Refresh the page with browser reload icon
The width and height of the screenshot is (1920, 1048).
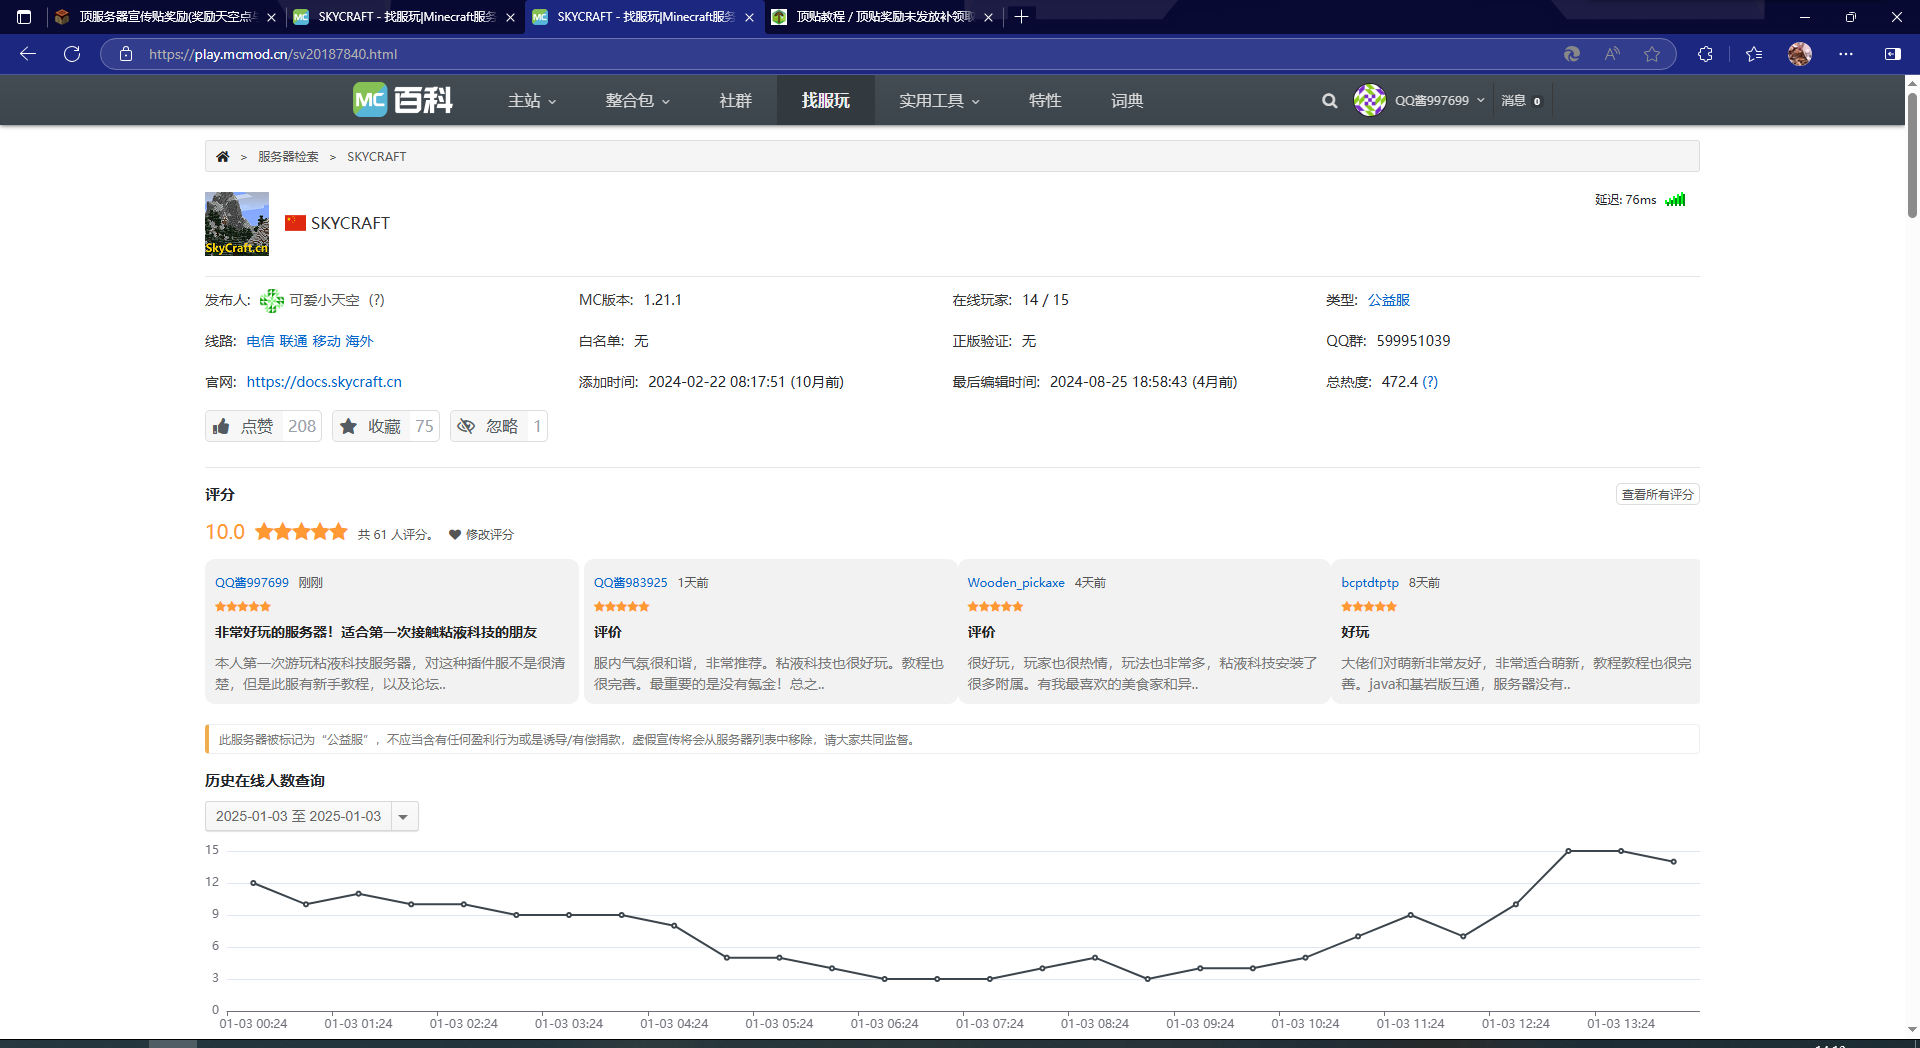tap(72, 54)
